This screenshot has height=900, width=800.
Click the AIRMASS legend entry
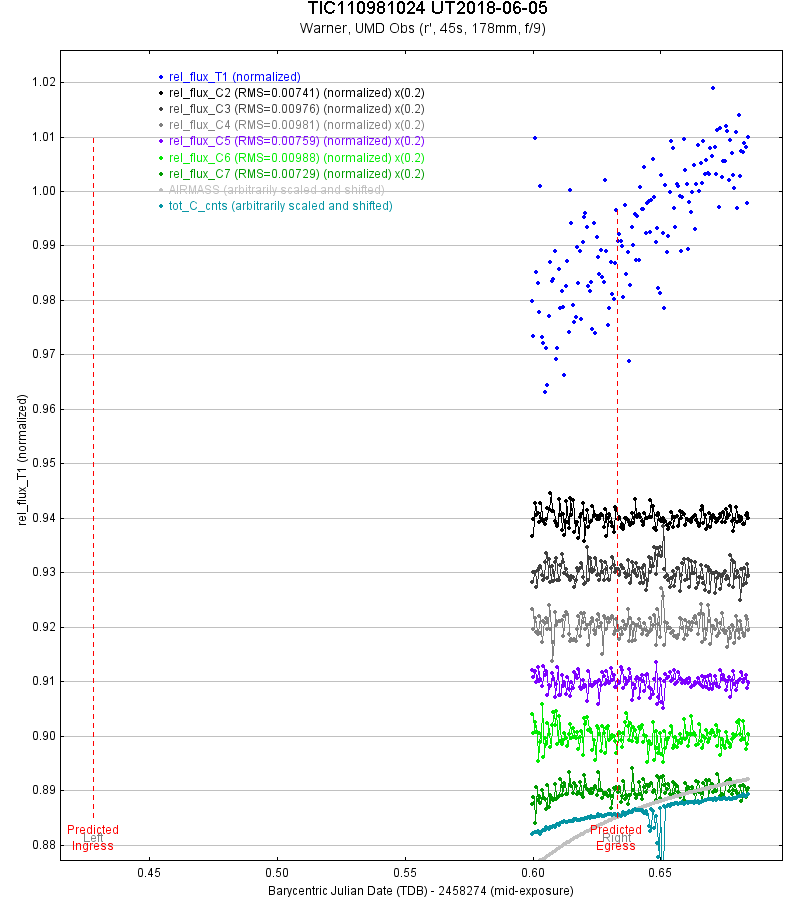point(277,190)
